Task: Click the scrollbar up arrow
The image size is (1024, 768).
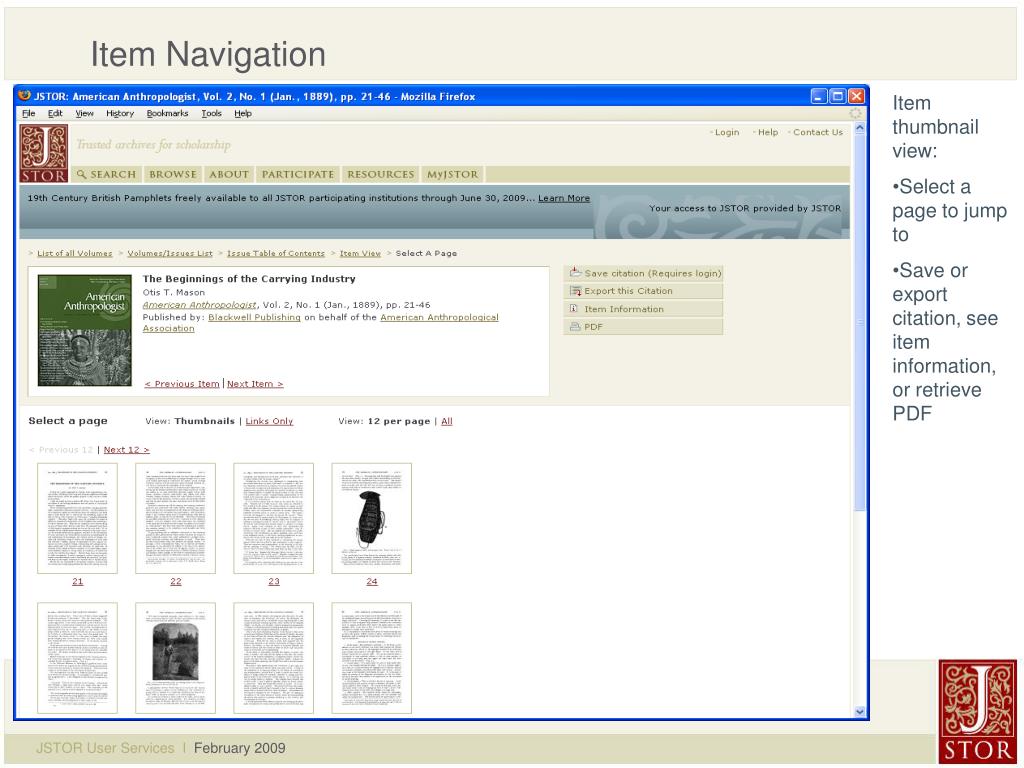Action: 859,129
